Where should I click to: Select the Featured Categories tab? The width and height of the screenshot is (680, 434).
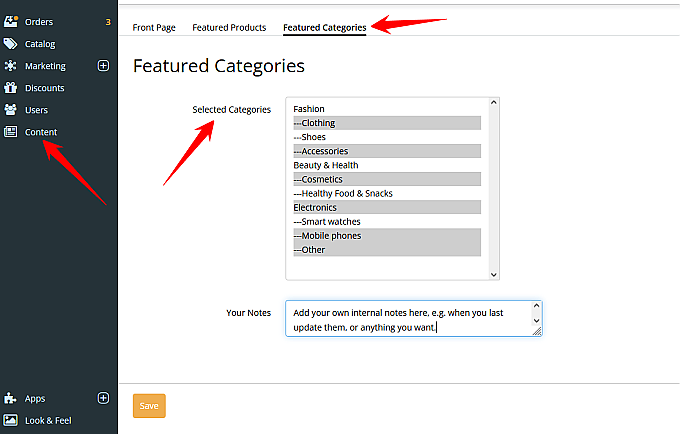pos(325,28)
